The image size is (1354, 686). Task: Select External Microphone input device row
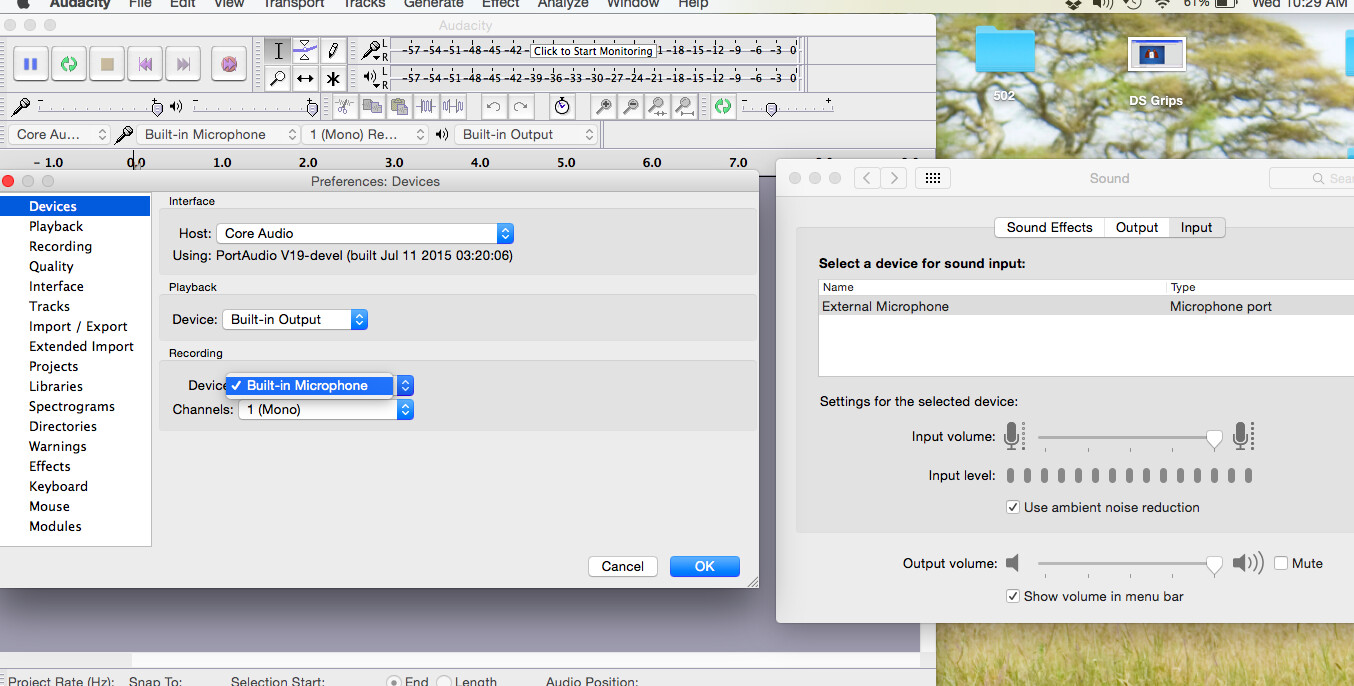click(1086, 307)
